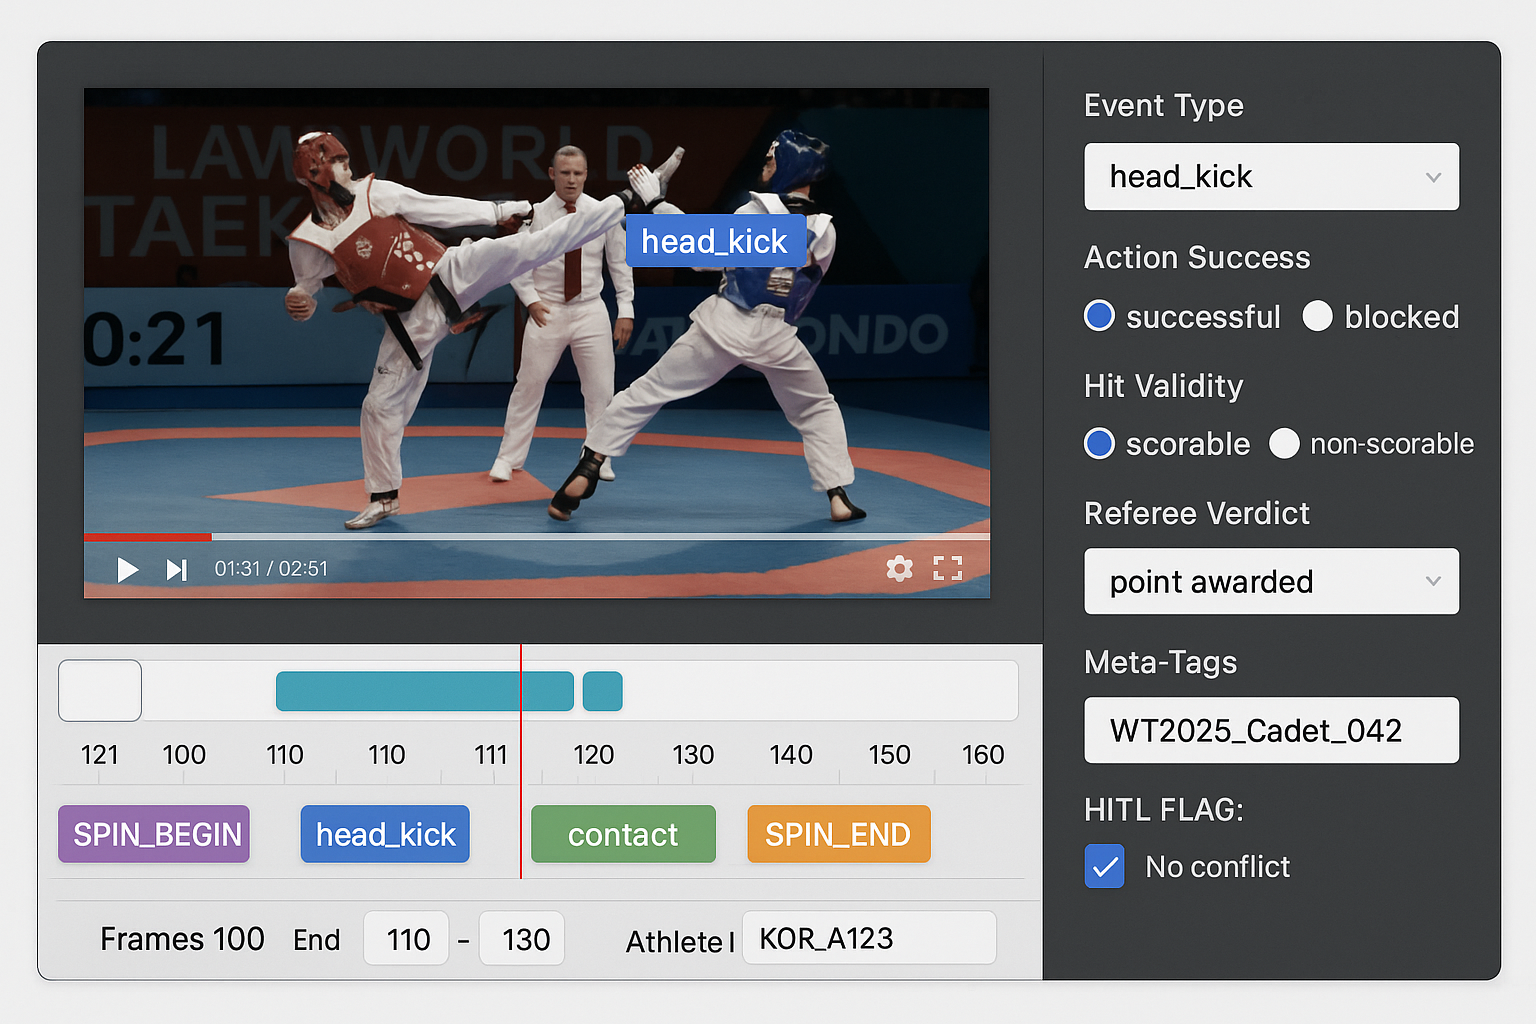
Task: Step to next frame in video
Action: (177, 569)
